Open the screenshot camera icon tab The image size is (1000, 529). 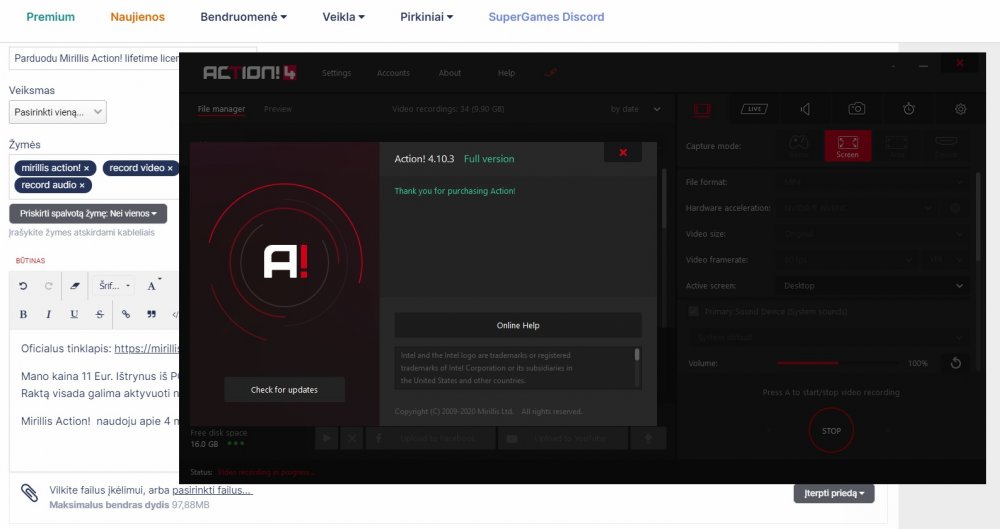(x=857, y=109)
